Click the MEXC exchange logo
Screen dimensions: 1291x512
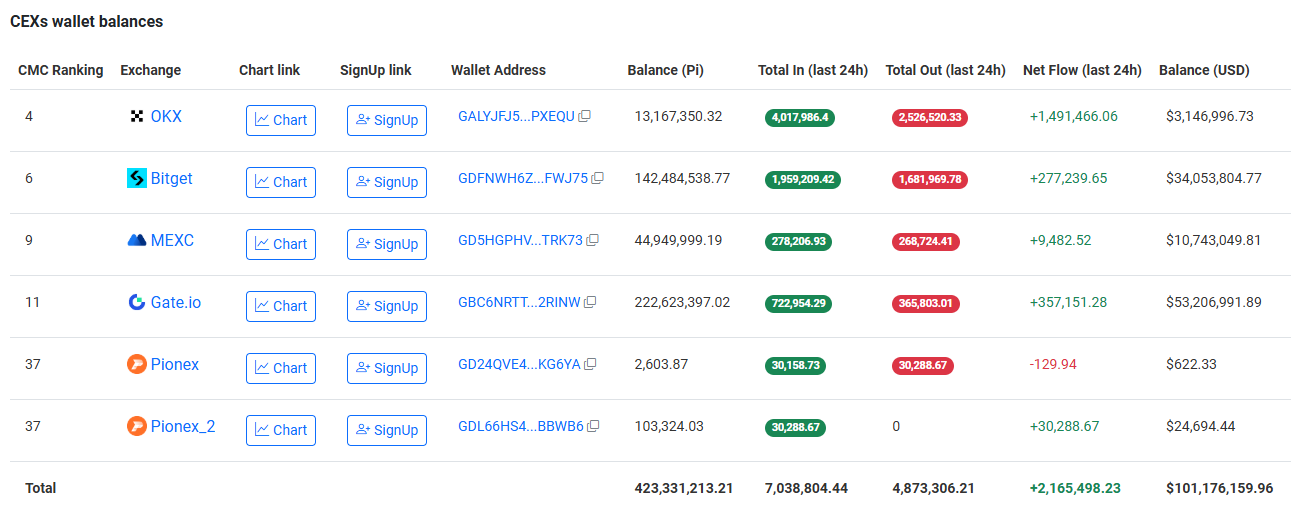point(137,240)
